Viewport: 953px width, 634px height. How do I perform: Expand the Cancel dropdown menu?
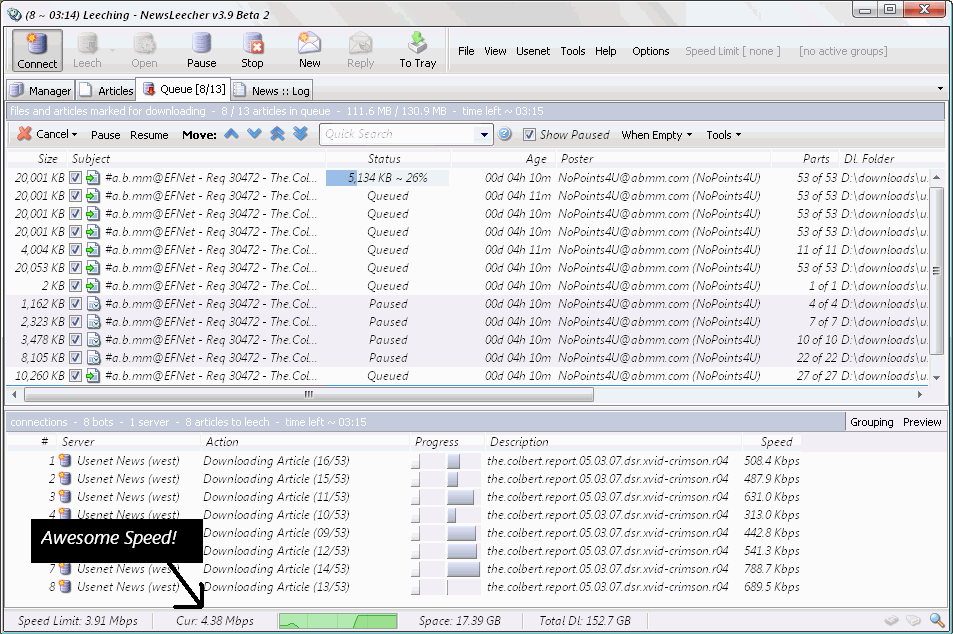click(x=75, y=135)
